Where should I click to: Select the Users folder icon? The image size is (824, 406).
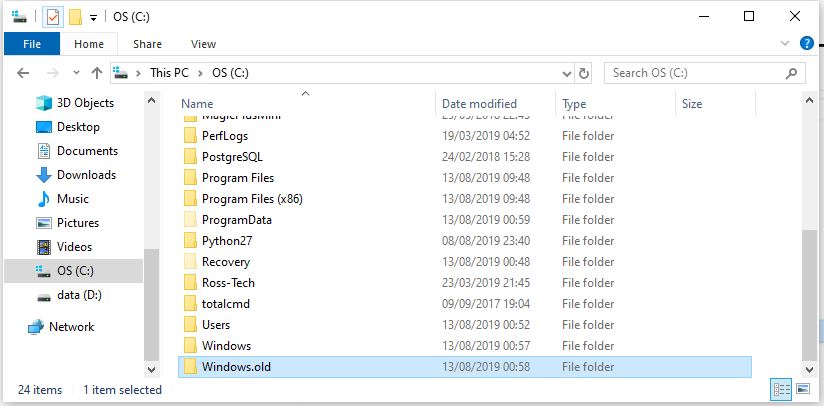[190, 325]
